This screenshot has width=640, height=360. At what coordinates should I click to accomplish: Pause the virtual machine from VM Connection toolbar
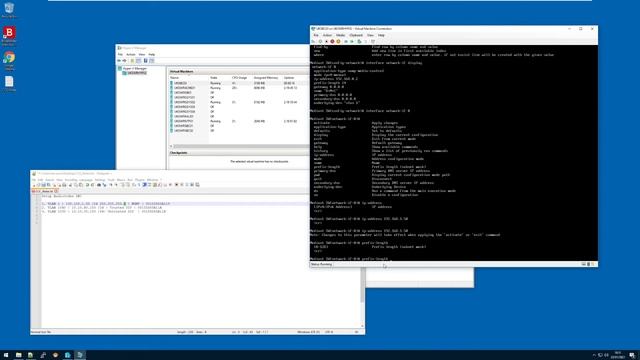[346, 41]
